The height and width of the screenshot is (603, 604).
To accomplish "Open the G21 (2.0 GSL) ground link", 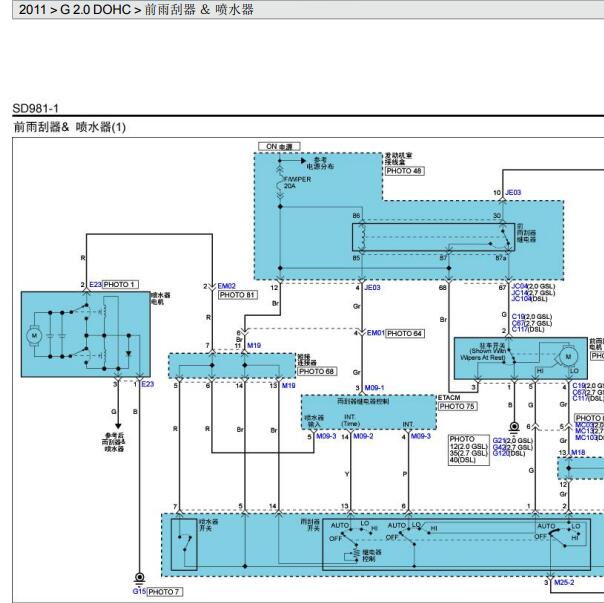I will (x=499, y=440).
